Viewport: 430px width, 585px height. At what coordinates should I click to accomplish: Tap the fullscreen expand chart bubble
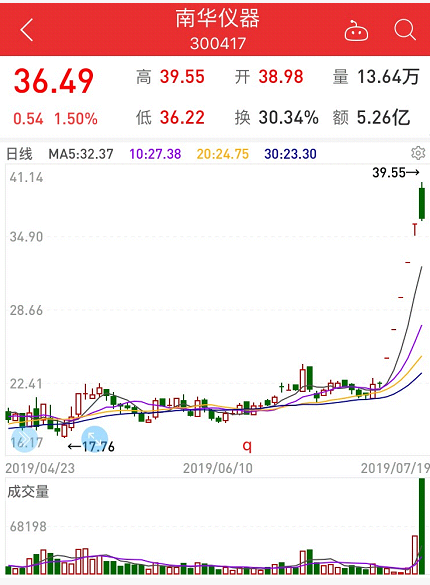[94, 439]
